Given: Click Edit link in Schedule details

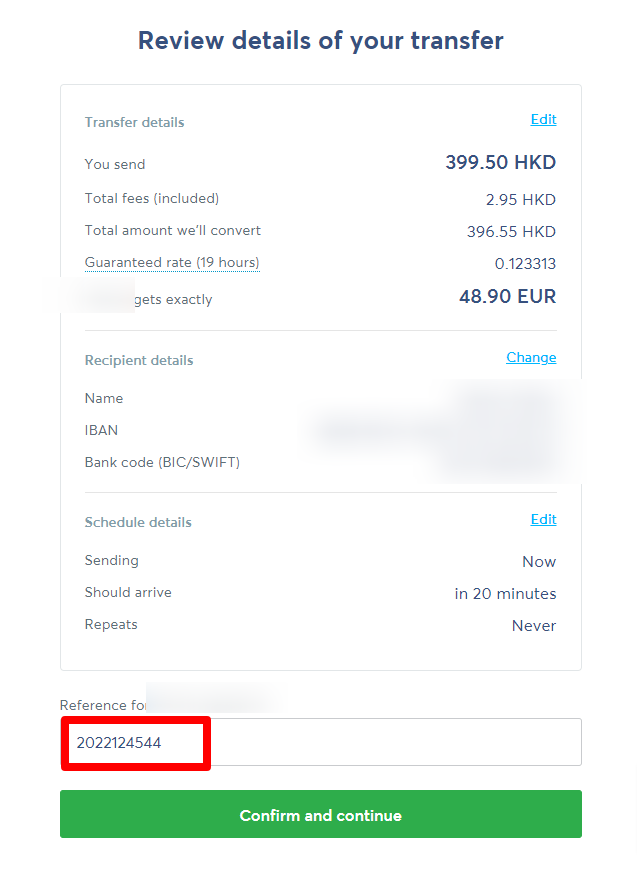Looking at the screenshot, I should click(543, 520).
